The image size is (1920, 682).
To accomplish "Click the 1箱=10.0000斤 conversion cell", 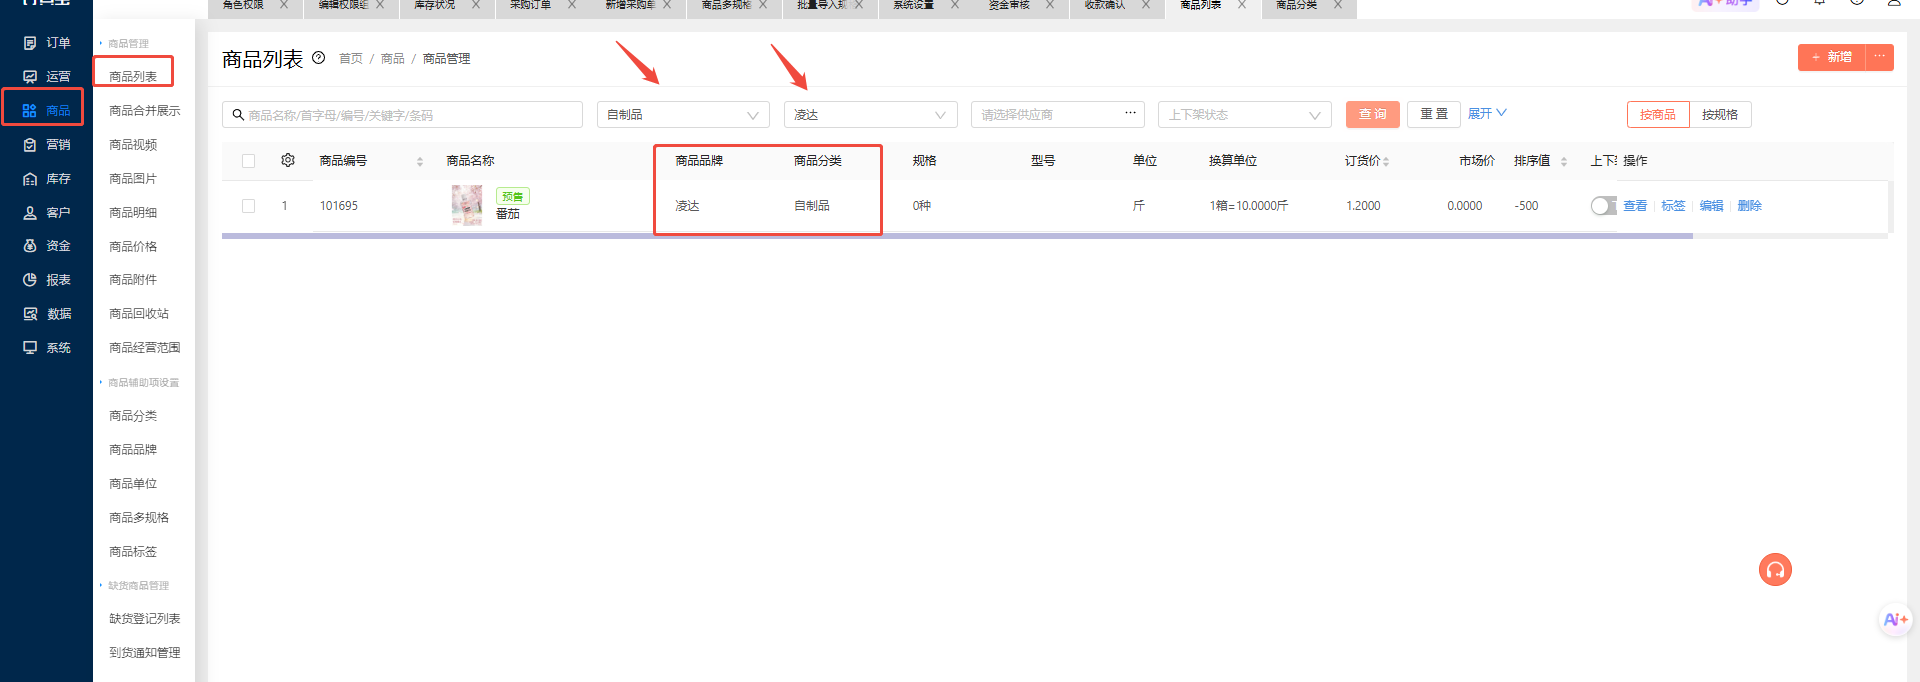I will (x=1249, y=206).
